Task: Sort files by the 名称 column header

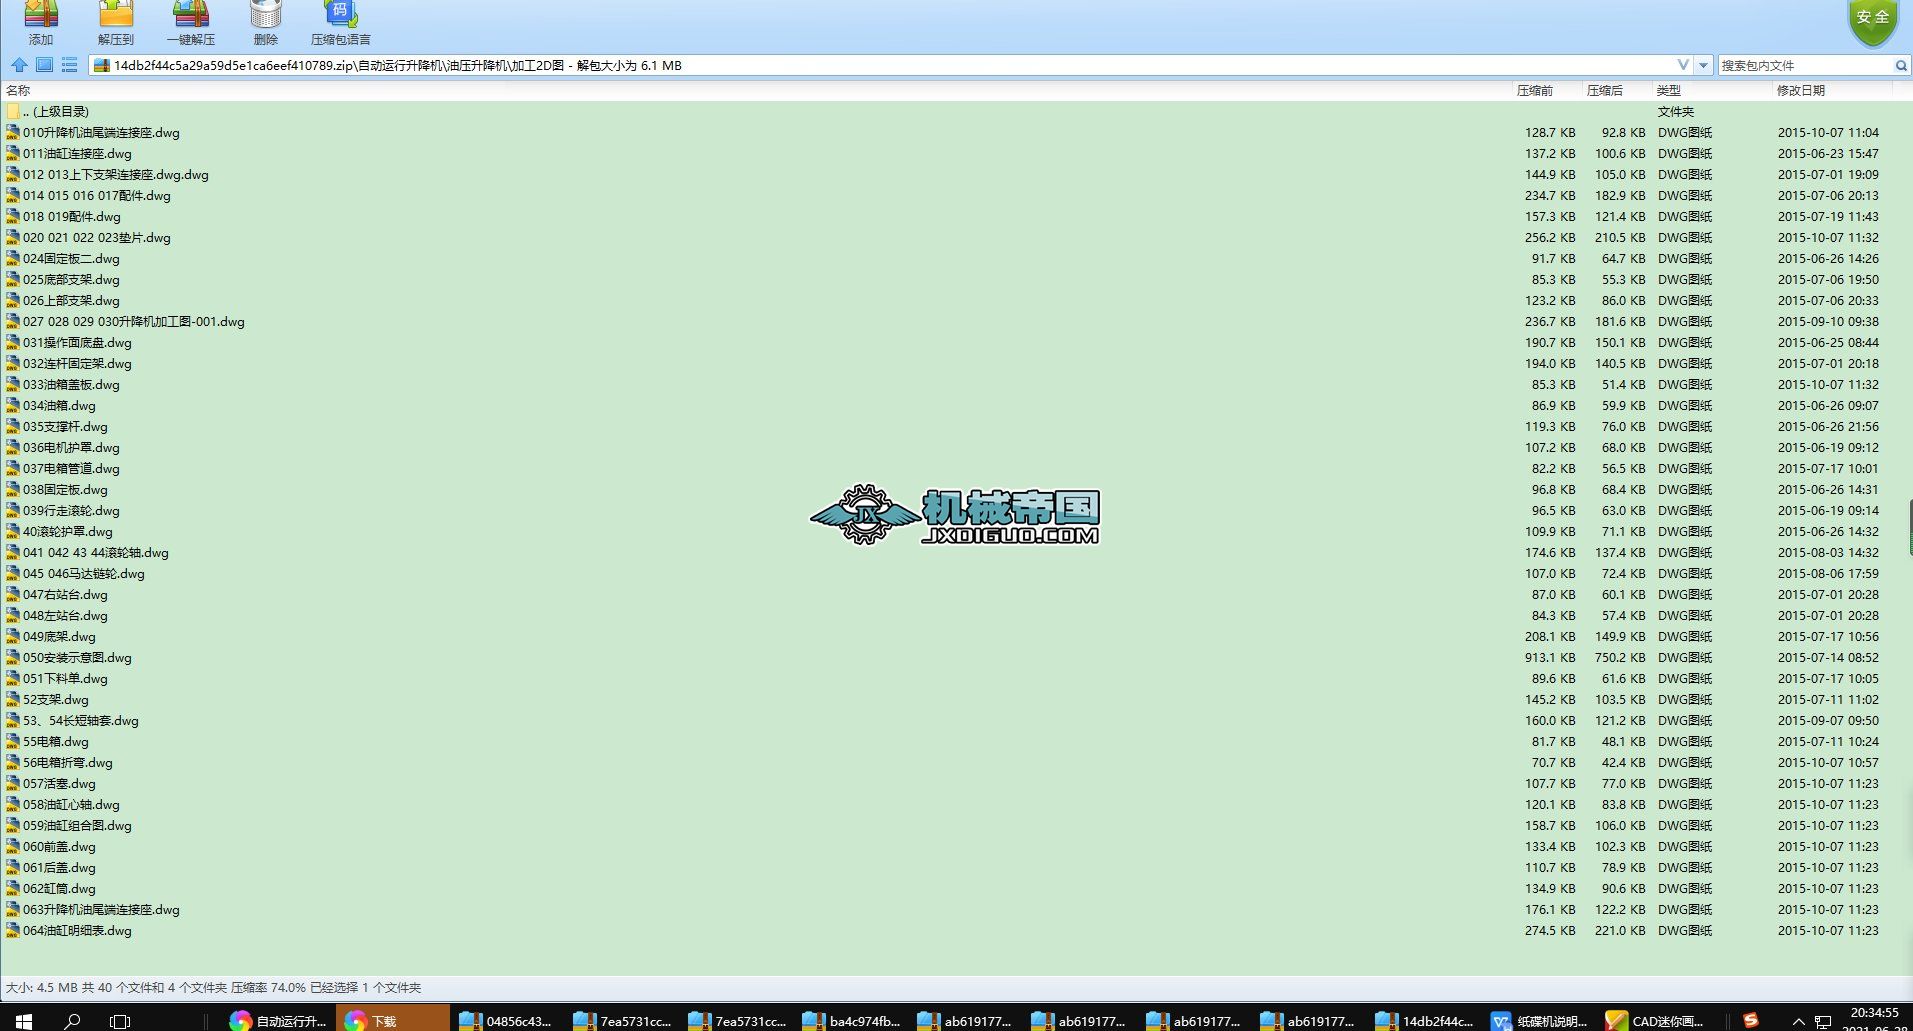Action: 18,90
